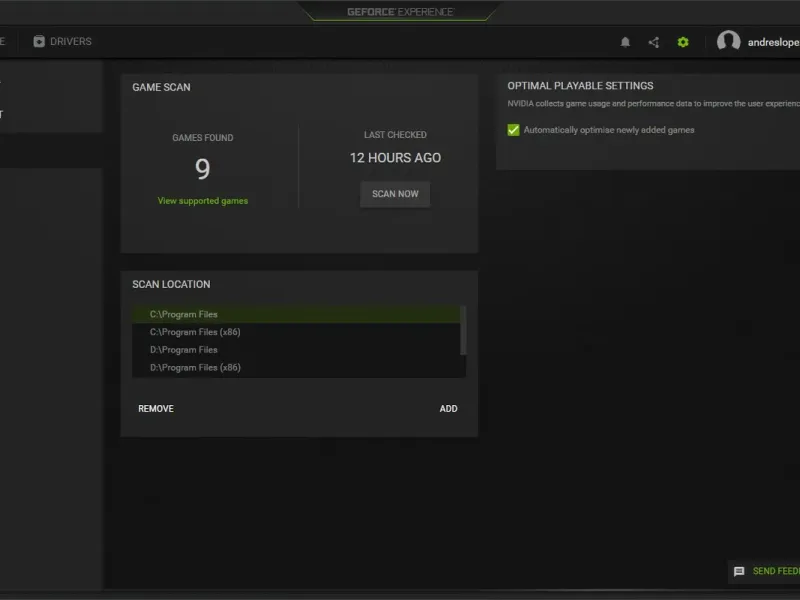The width and height of the screenshot is (800, 600).
Task: Select the C:\Program Files (x86) scan location
Action: (x=296, y=332)
